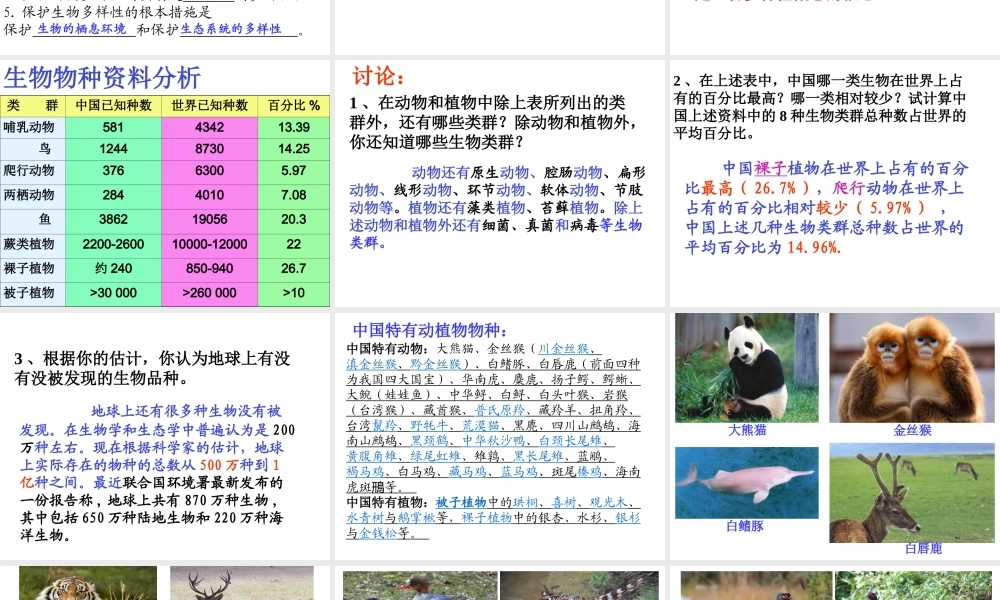Open the 中华秋沙鸭 hyperlink
The image size is (1000, 600).
[493, 441]
